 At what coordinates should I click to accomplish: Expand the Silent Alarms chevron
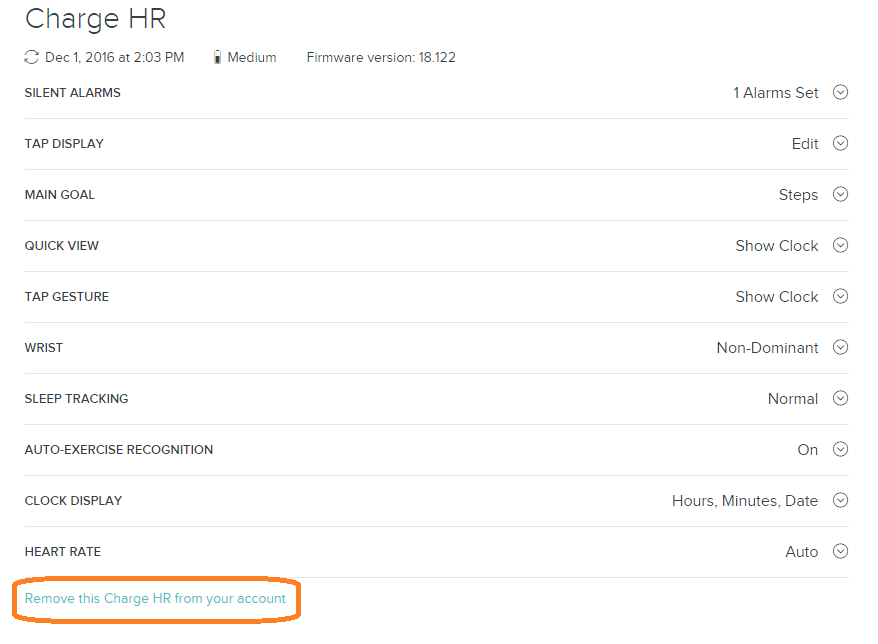point(840,92)
